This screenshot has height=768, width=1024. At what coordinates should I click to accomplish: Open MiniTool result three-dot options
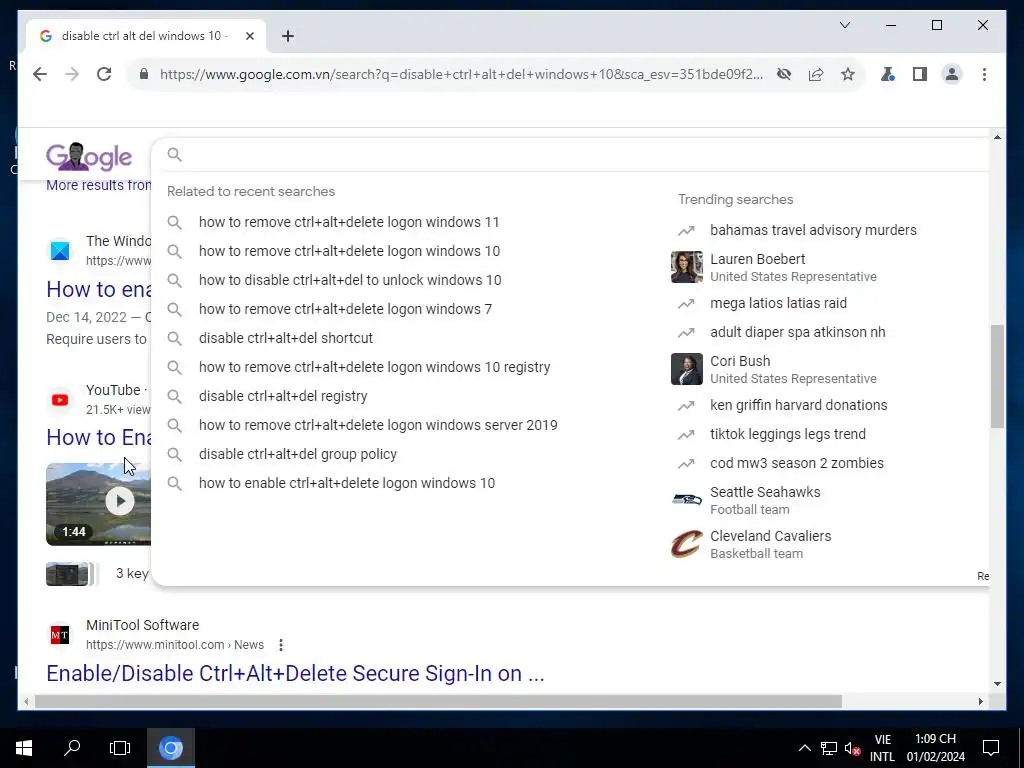(x=281, y=645)
